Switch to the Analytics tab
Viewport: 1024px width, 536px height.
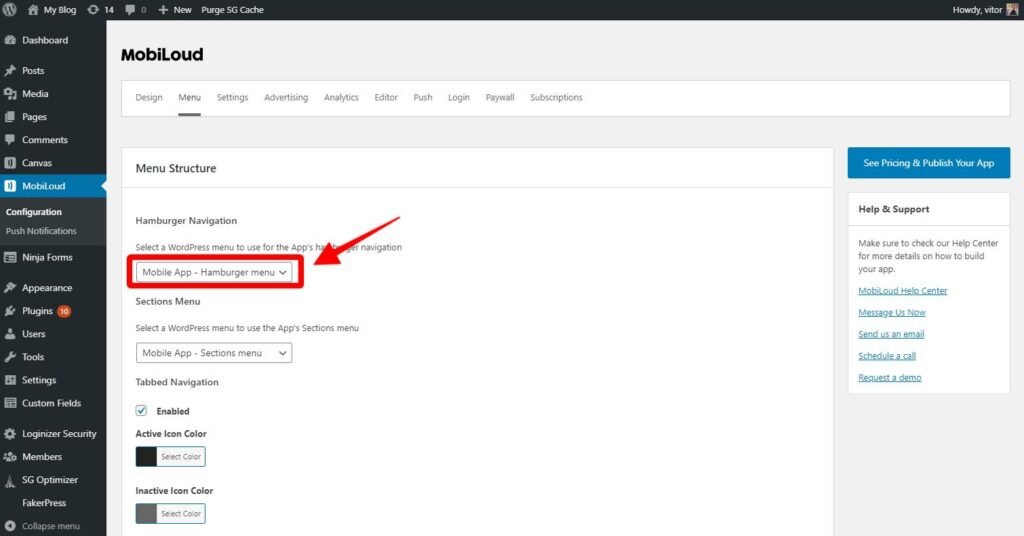[x=341, y=97]
